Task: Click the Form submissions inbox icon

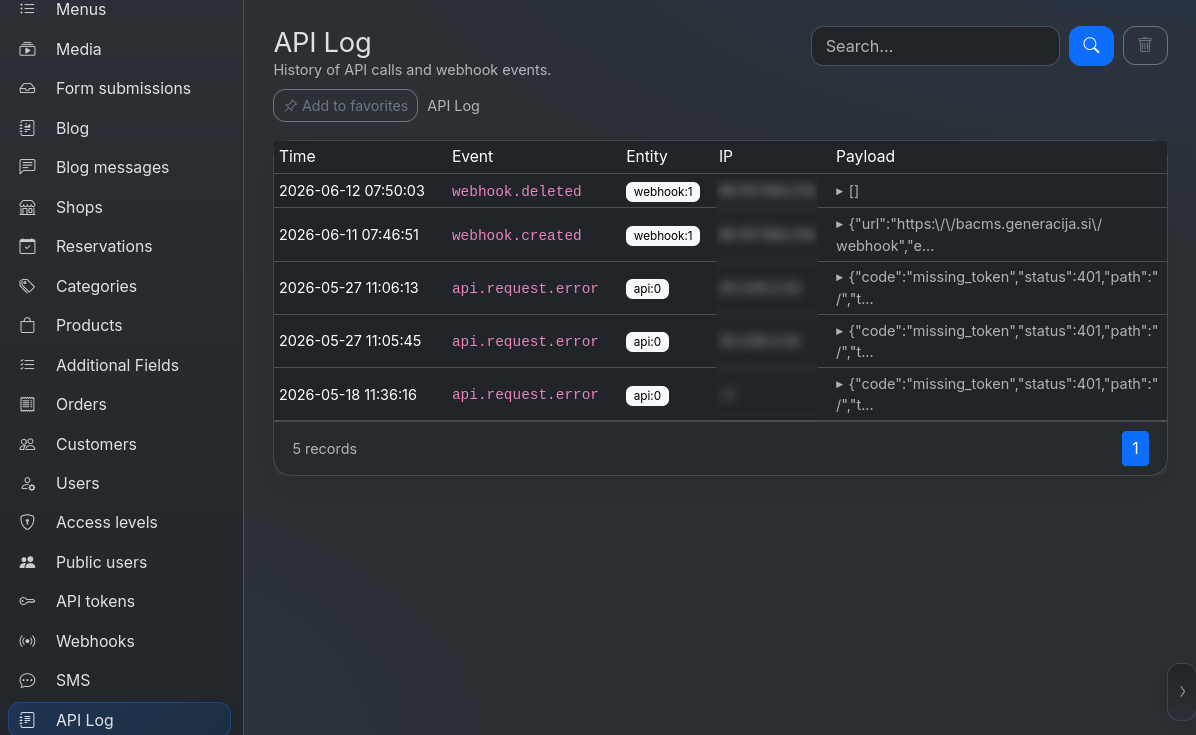Action: [x=27, y=88]
